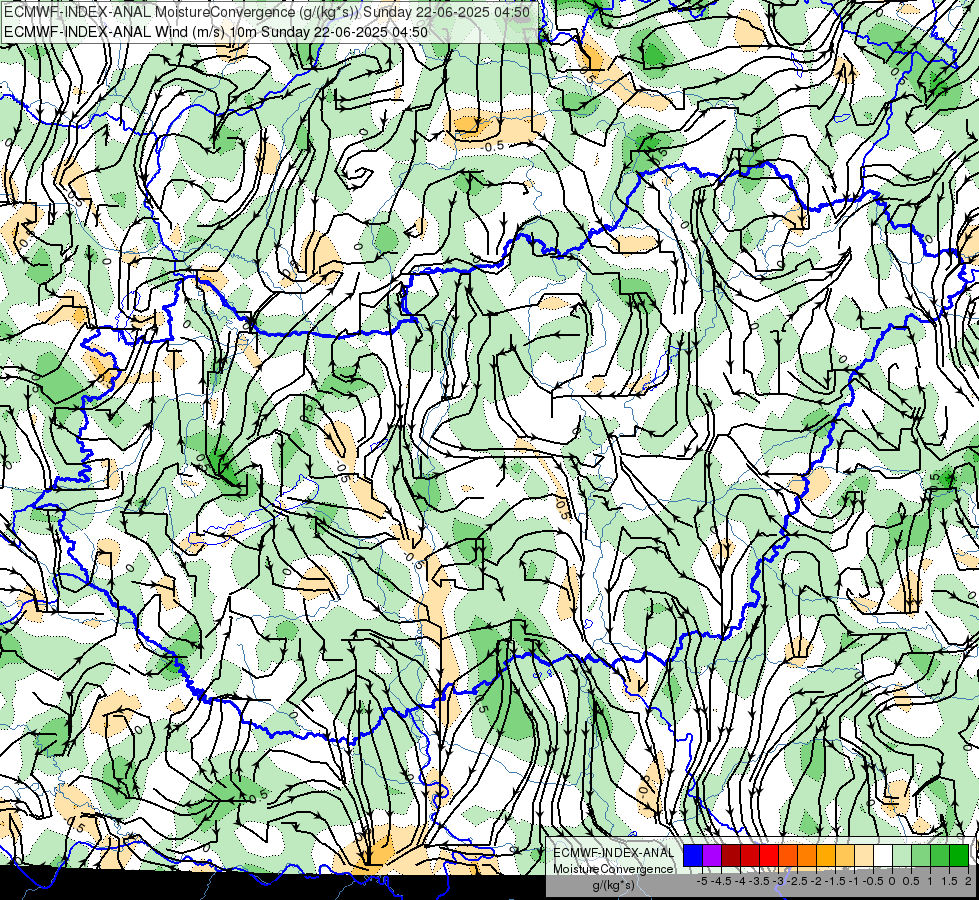Click the -2.5 legend tick label

[797, 881]
